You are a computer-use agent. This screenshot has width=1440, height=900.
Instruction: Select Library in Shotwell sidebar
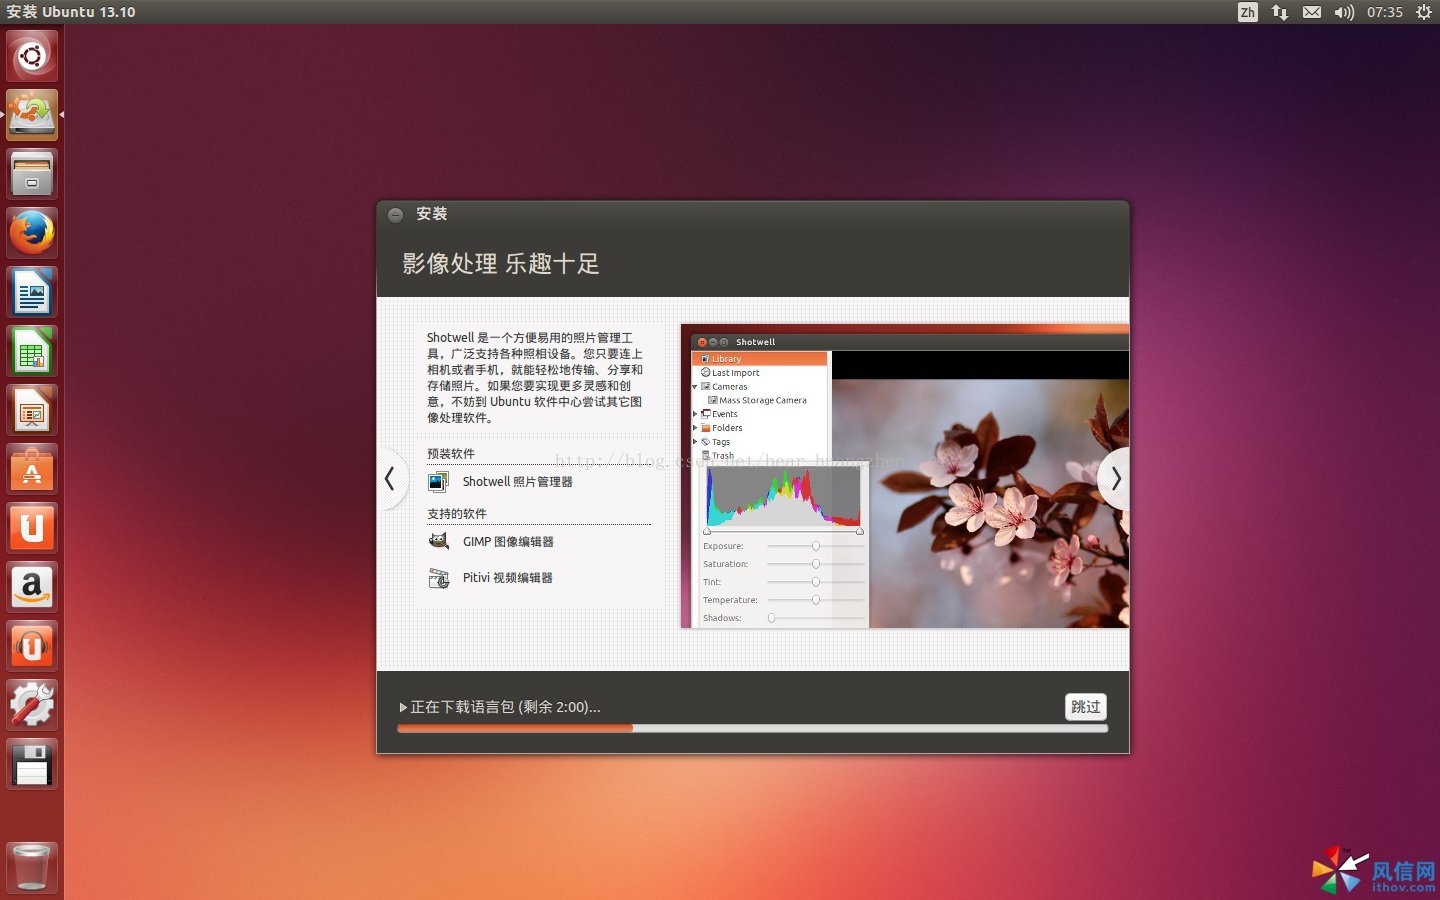[759, 358]
